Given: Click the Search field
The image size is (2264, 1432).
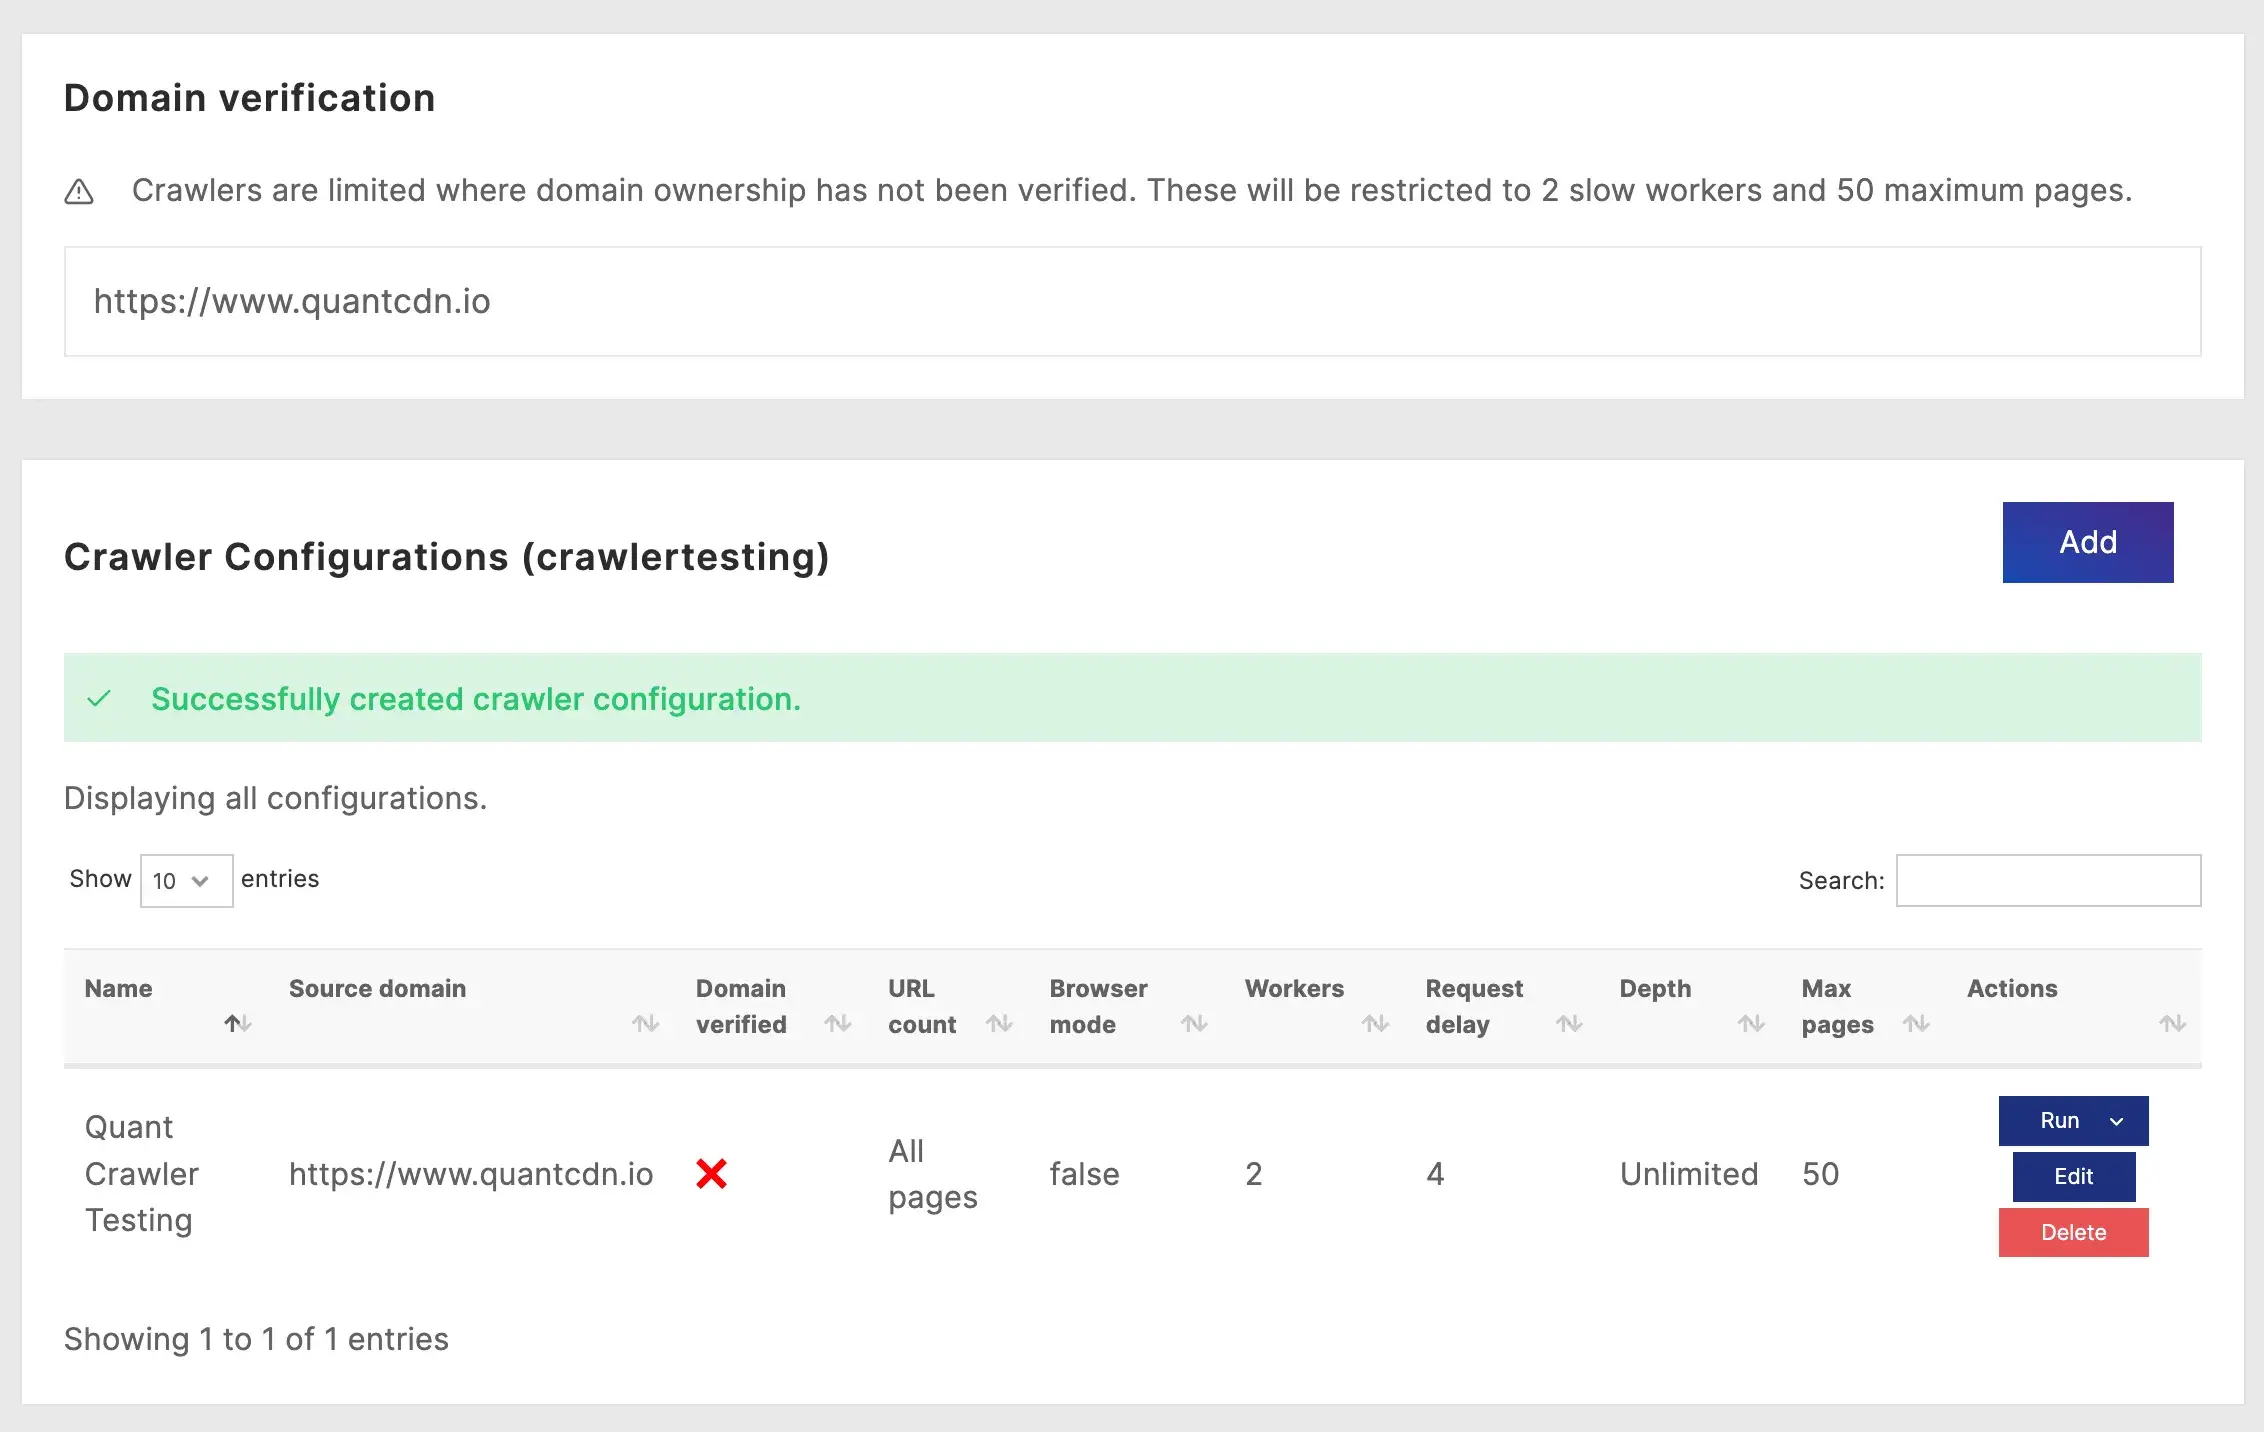Looking at the screenshot, I should [x=2047, y=880].
